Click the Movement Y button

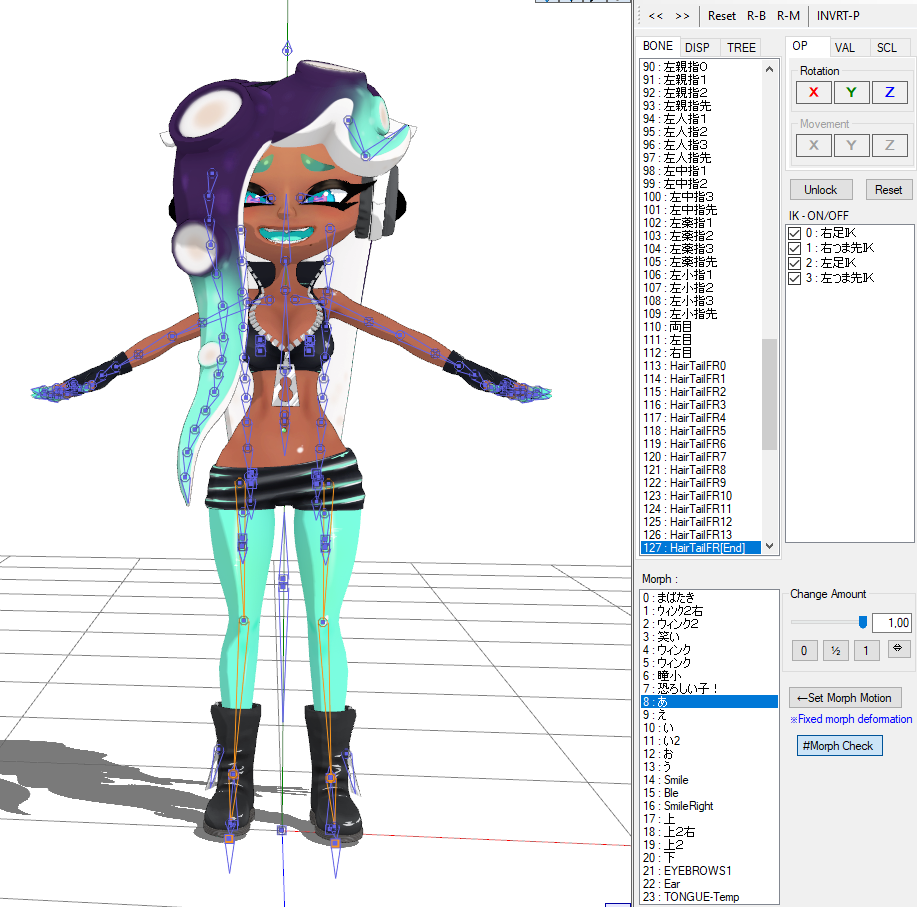(852, 145)
